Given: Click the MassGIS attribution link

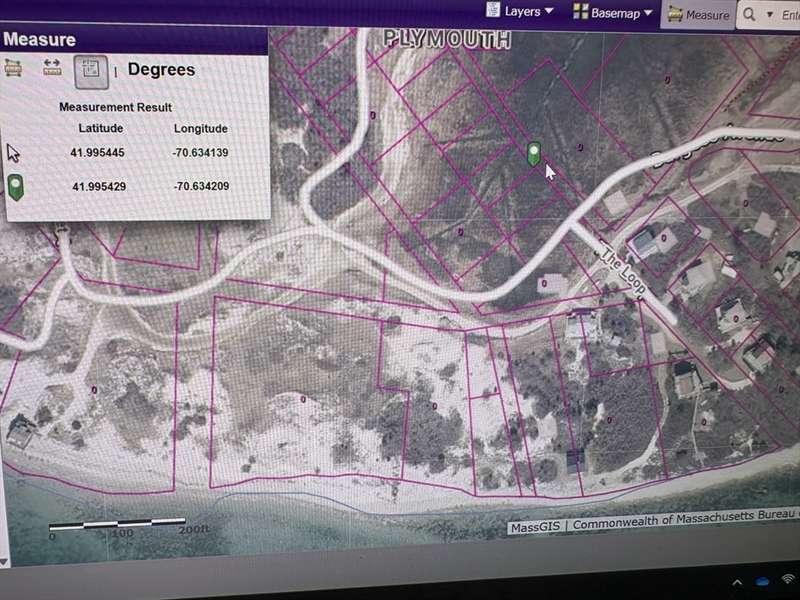Looking at the screenshot, I should [x=533, y=525].
